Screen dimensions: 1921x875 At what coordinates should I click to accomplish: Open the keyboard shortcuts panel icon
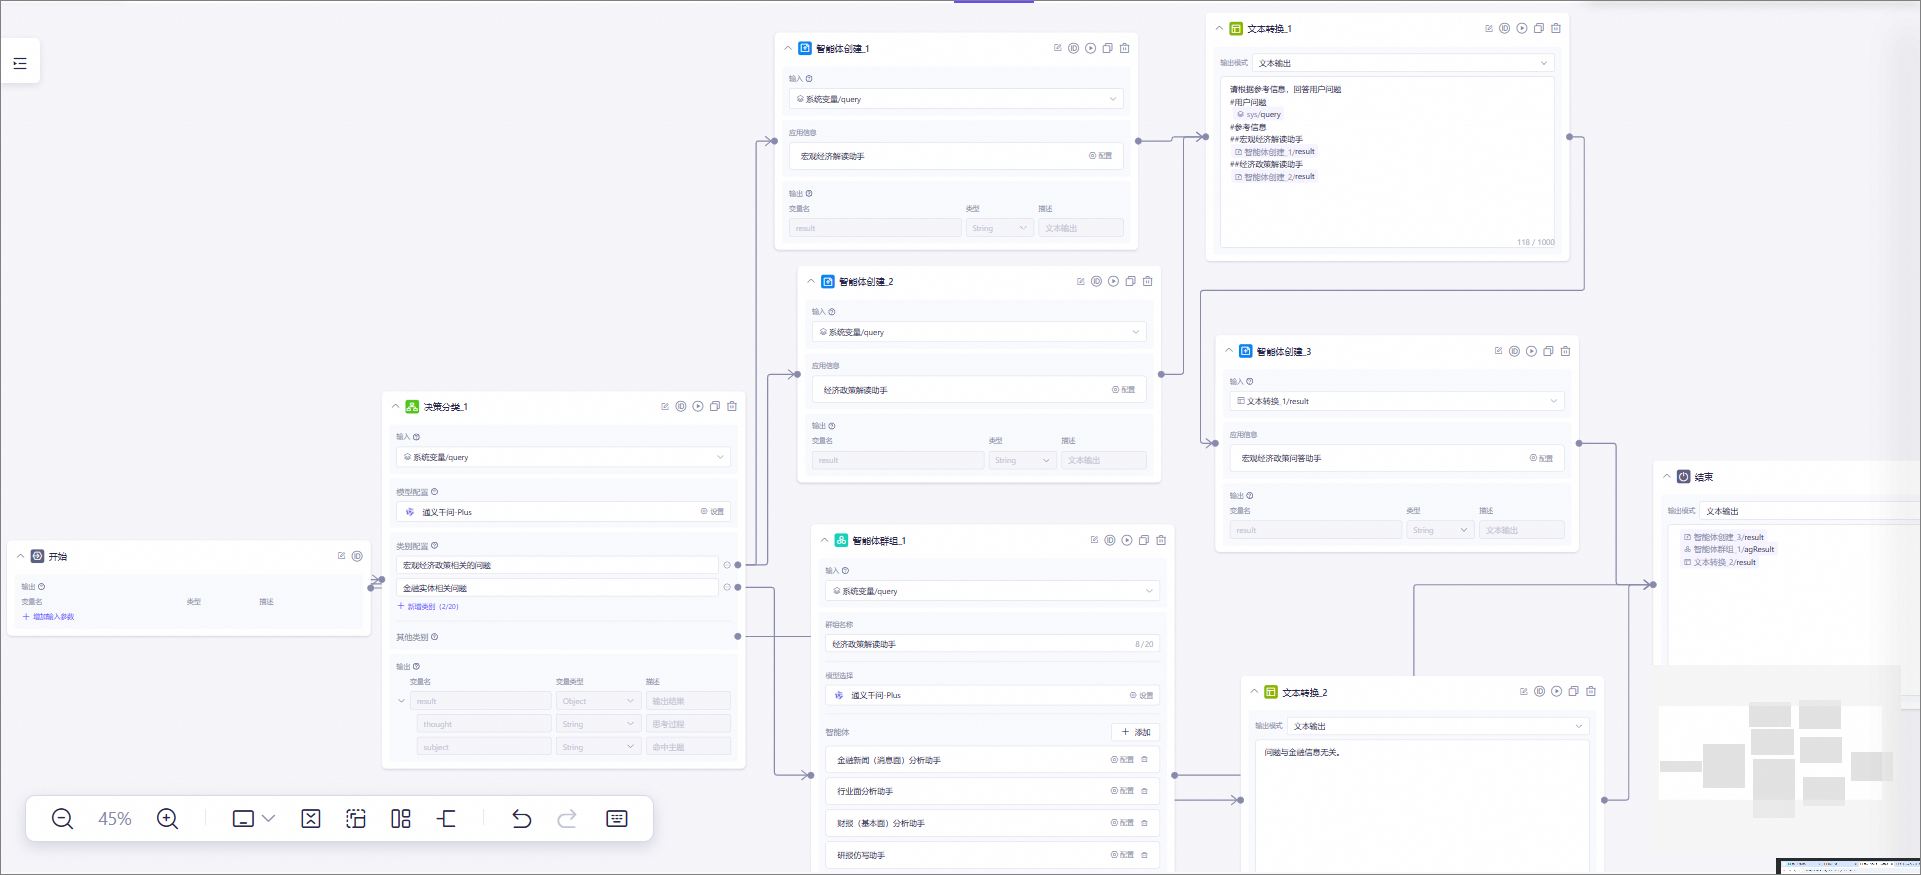click(x=617, y=819)
